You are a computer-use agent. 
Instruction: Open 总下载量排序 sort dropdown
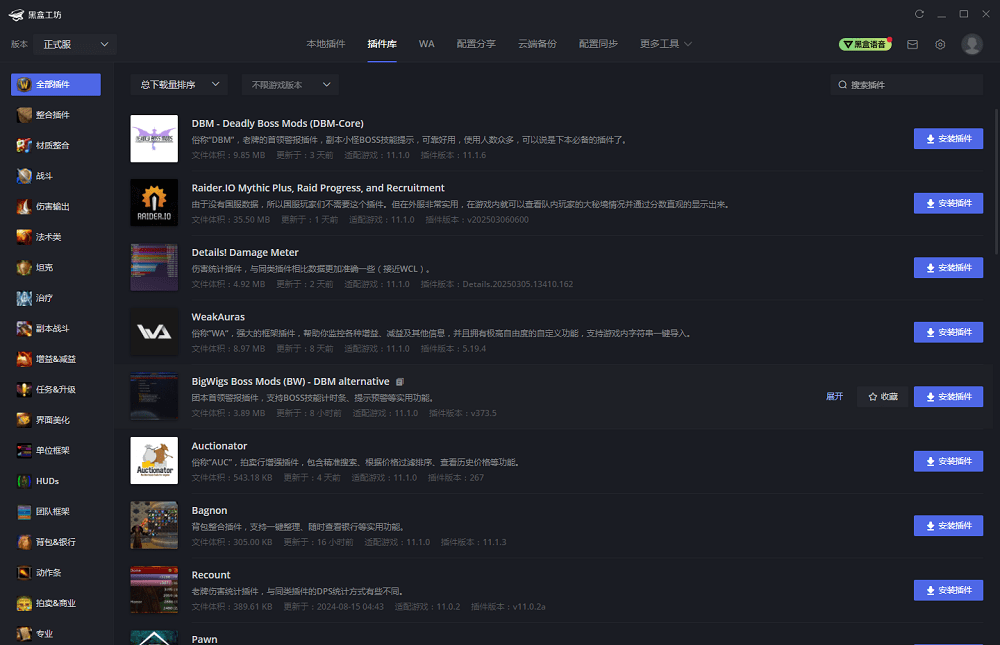click(x=179, y=85)
